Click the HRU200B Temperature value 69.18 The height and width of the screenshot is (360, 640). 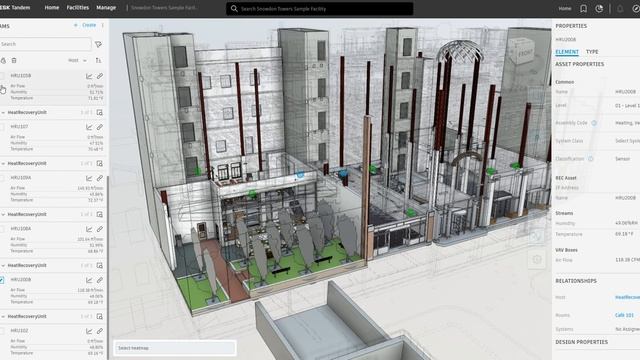point(96,302)
